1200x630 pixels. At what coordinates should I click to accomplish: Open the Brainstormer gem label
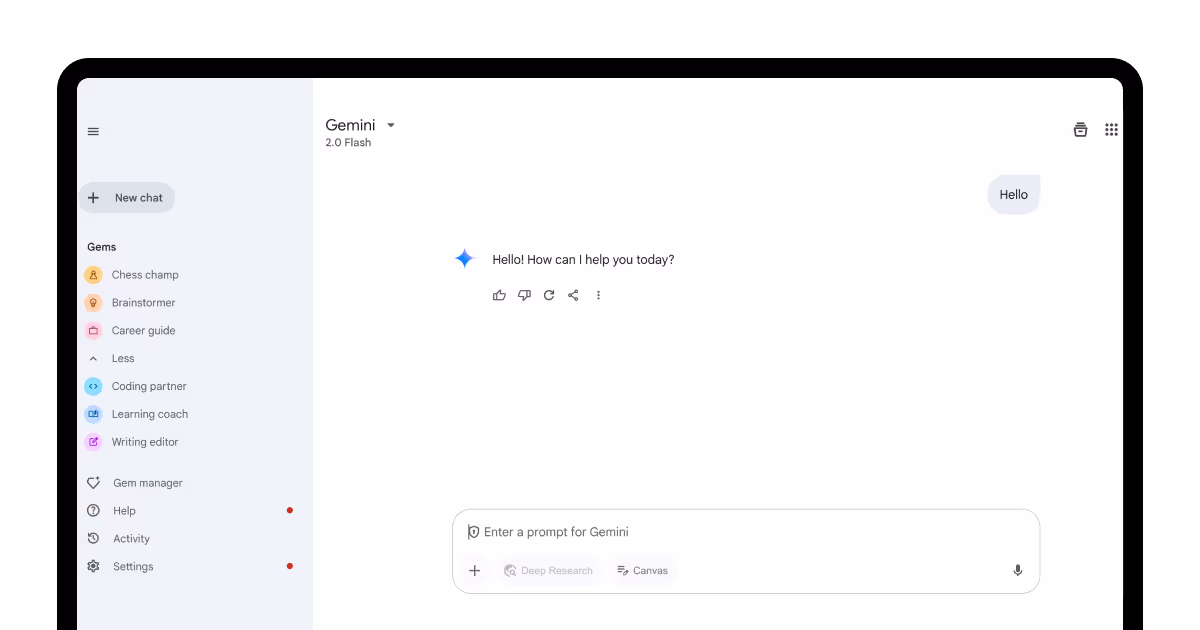143,303
